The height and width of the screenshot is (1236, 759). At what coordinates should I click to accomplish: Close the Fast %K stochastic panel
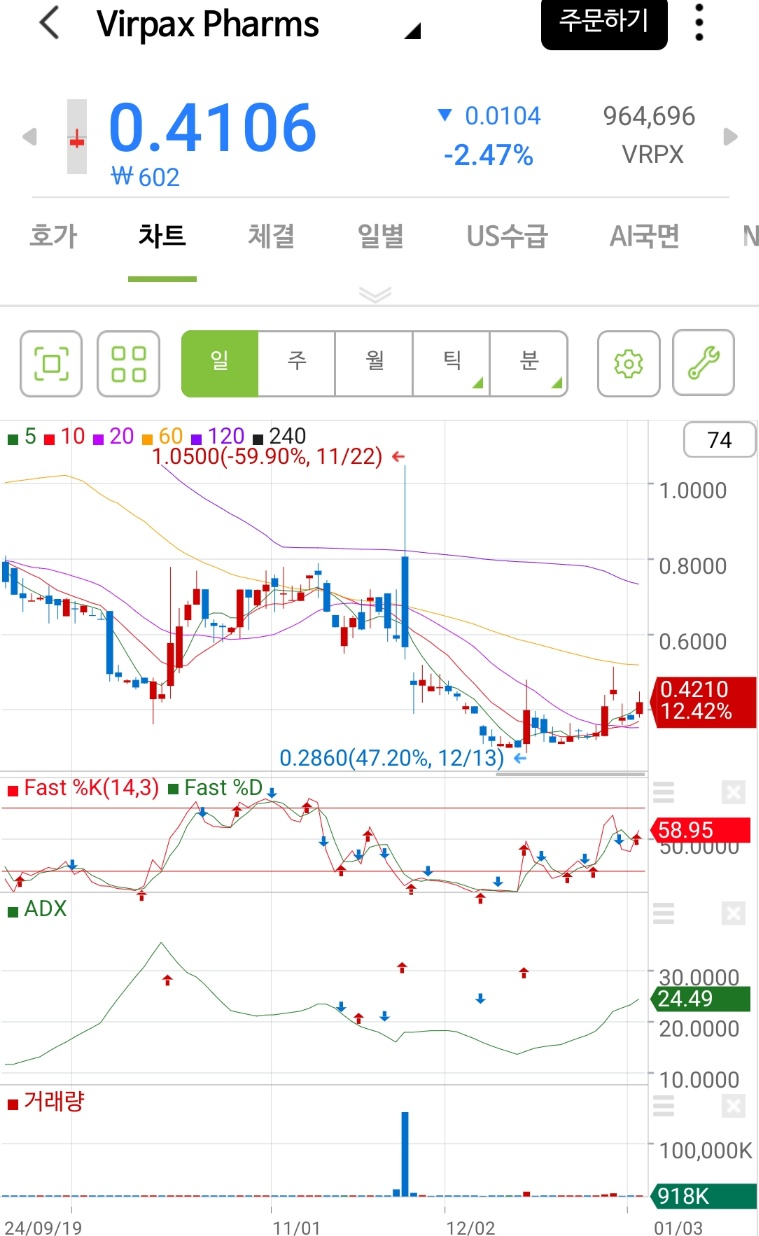[733, 793]
